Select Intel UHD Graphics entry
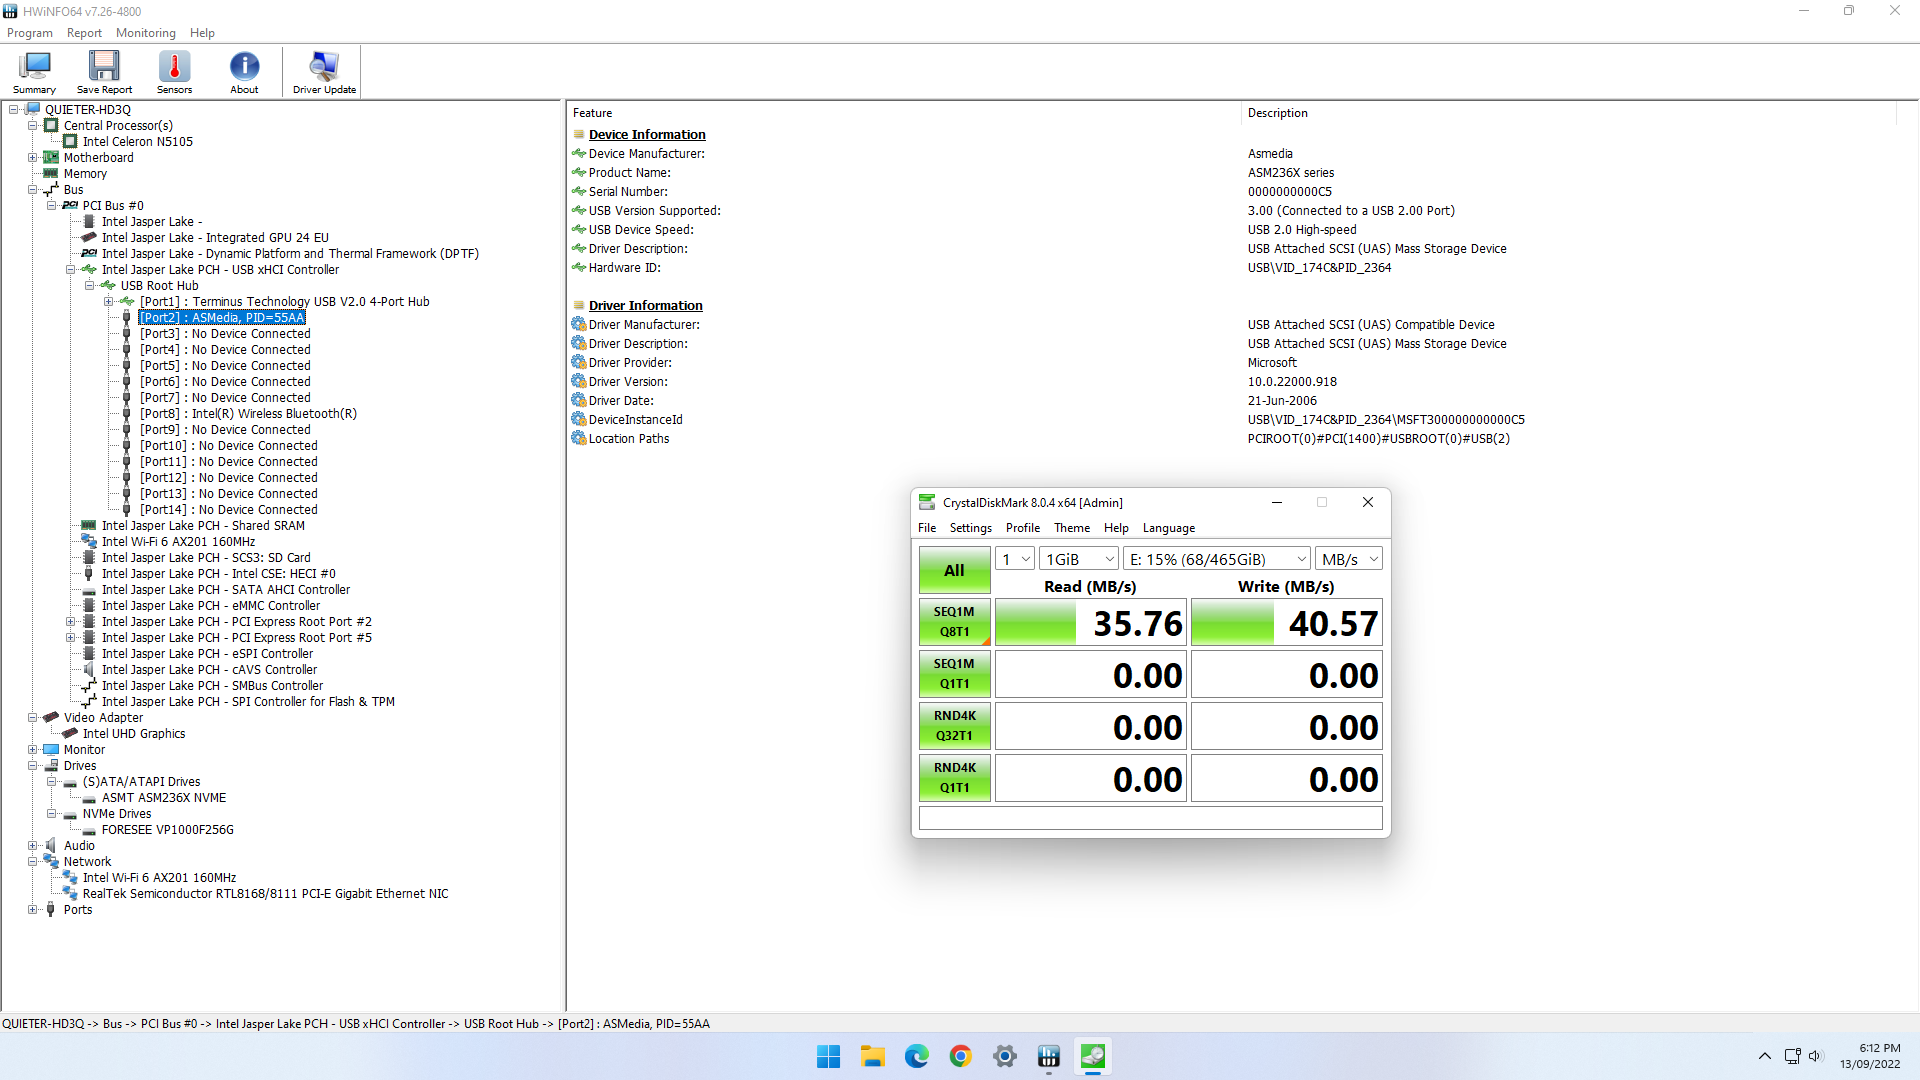This screenshot has width=1920, height=1080. tap(134, 734)
